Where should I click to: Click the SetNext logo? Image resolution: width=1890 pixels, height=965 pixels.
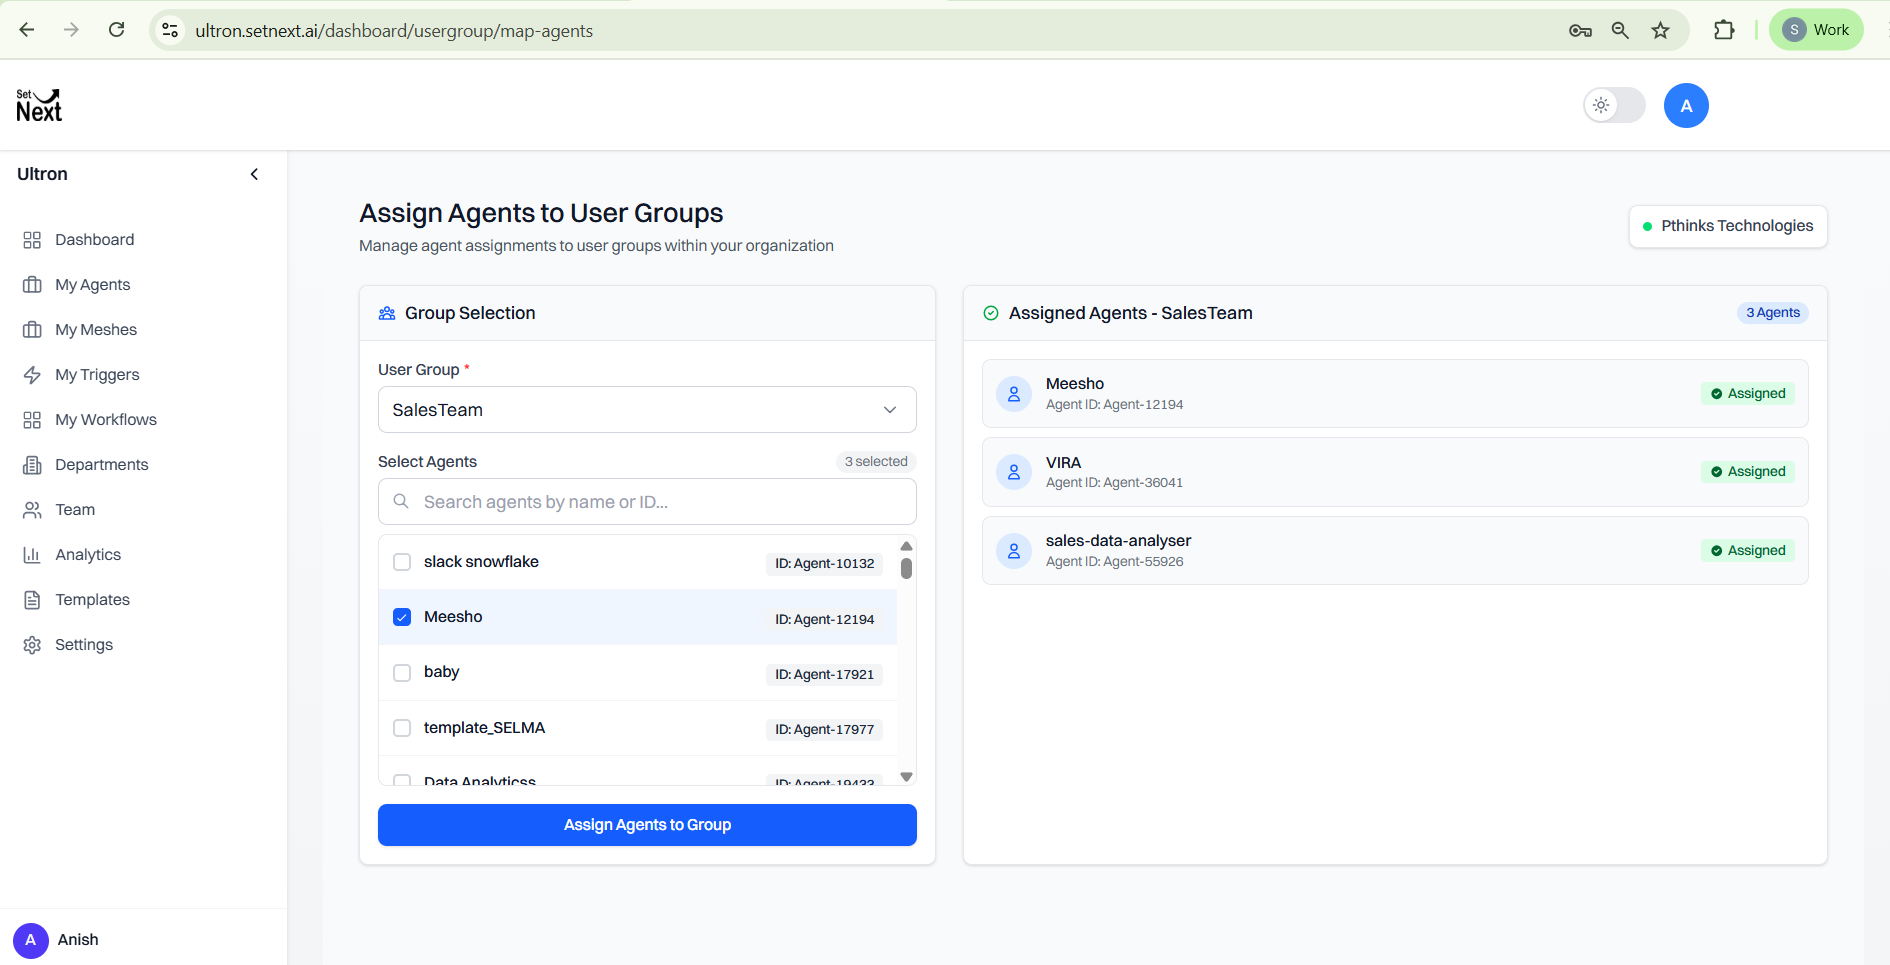(x=39, y=105)
